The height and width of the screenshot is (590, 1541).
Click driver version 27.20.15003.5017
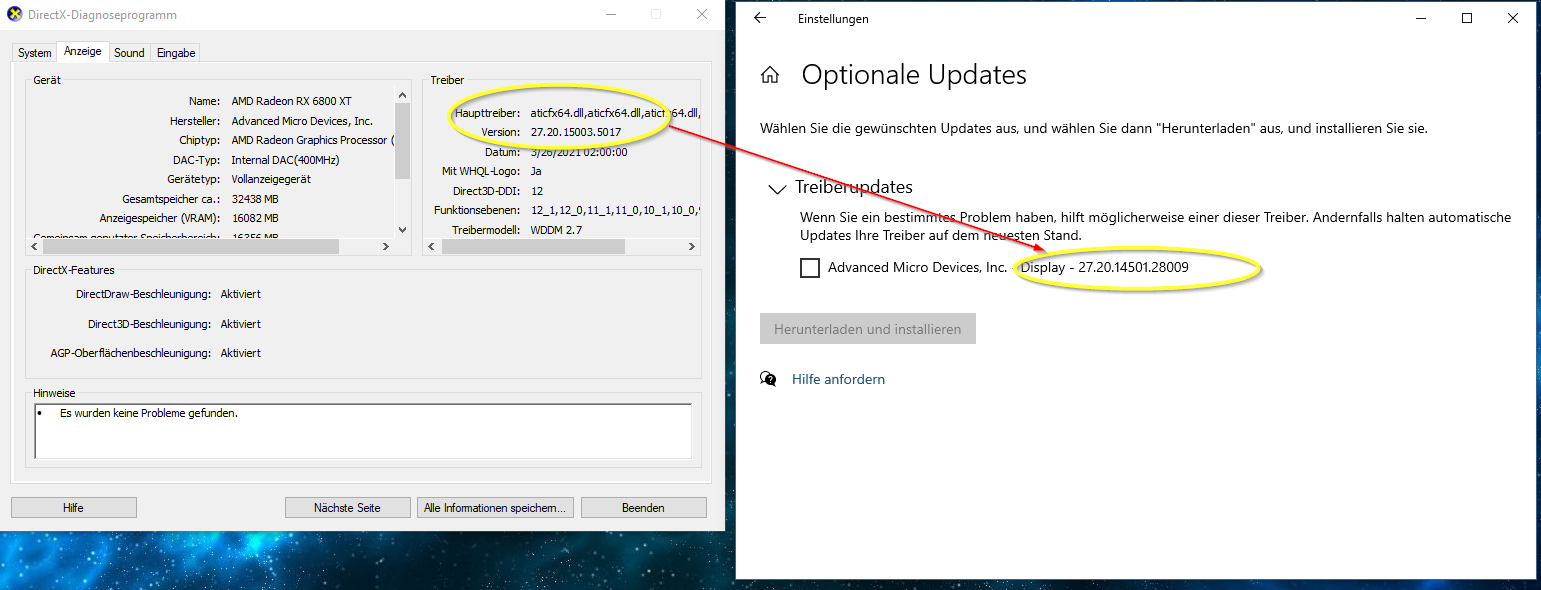pyautogui.click(x=576, y=132)
